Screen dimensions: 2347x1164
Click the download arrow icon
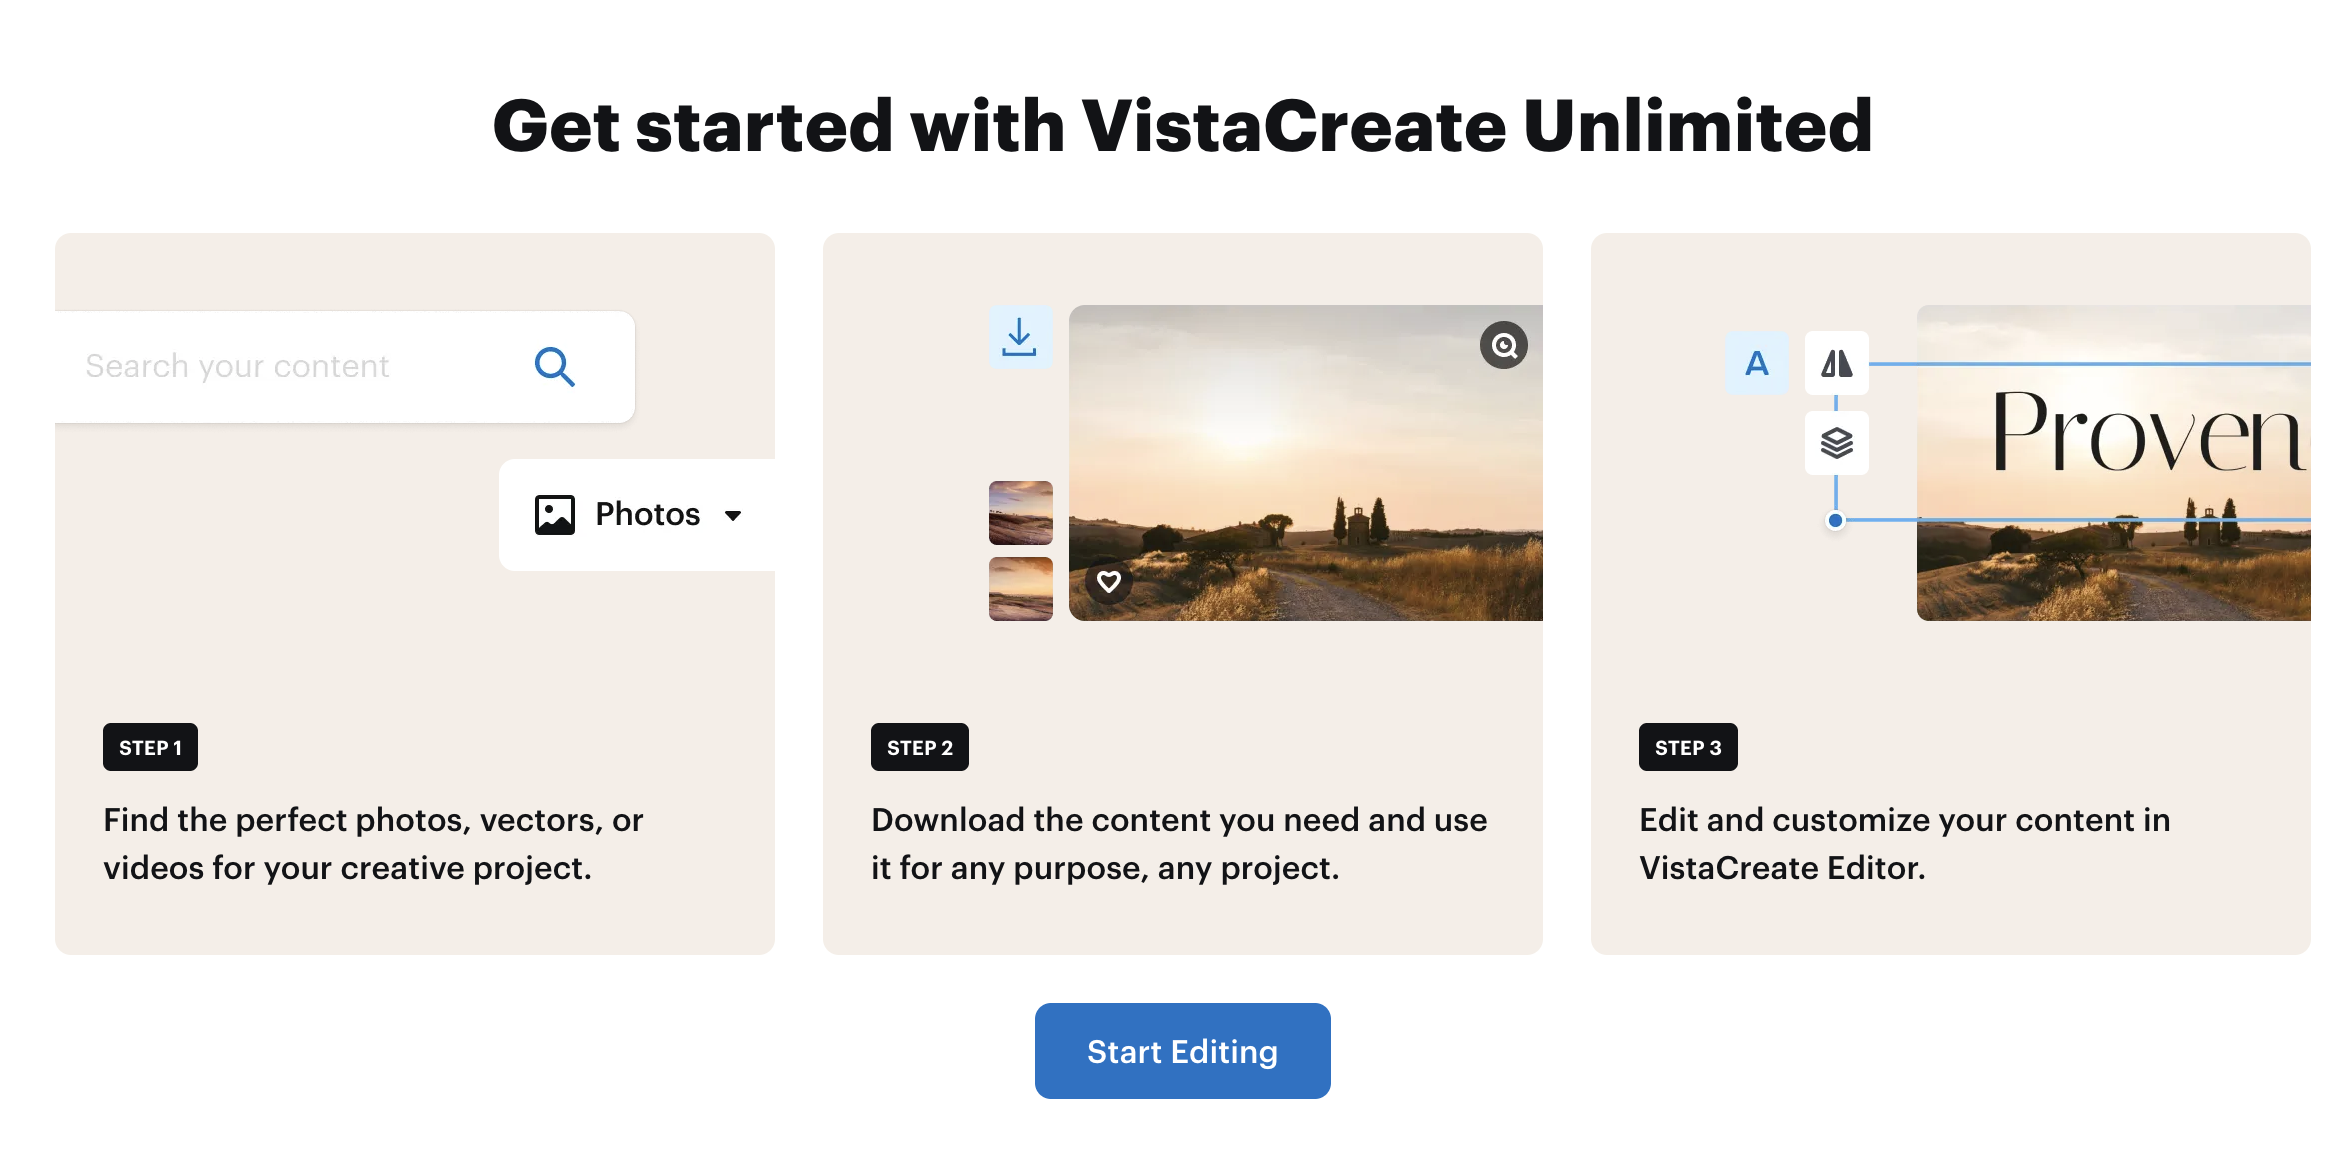pos(1019,337)
